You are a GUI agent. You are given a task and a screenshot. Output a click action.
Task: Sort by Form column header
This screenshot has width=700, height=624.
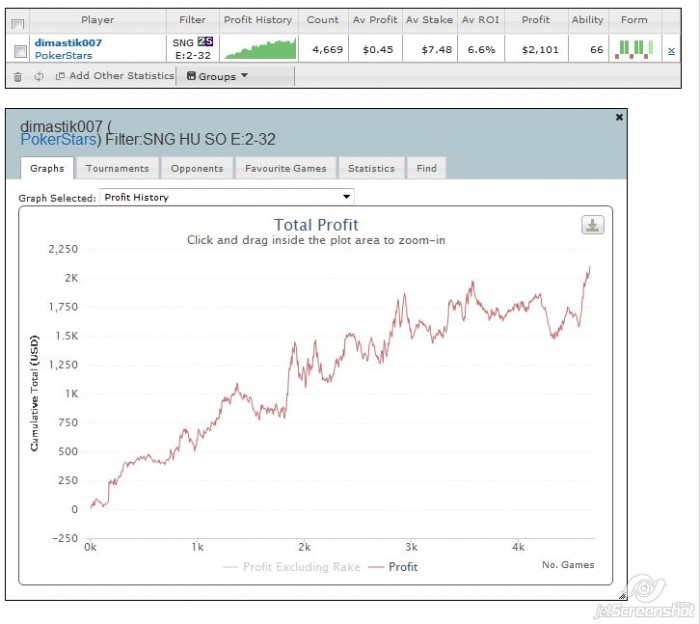(x=634, y=20)
